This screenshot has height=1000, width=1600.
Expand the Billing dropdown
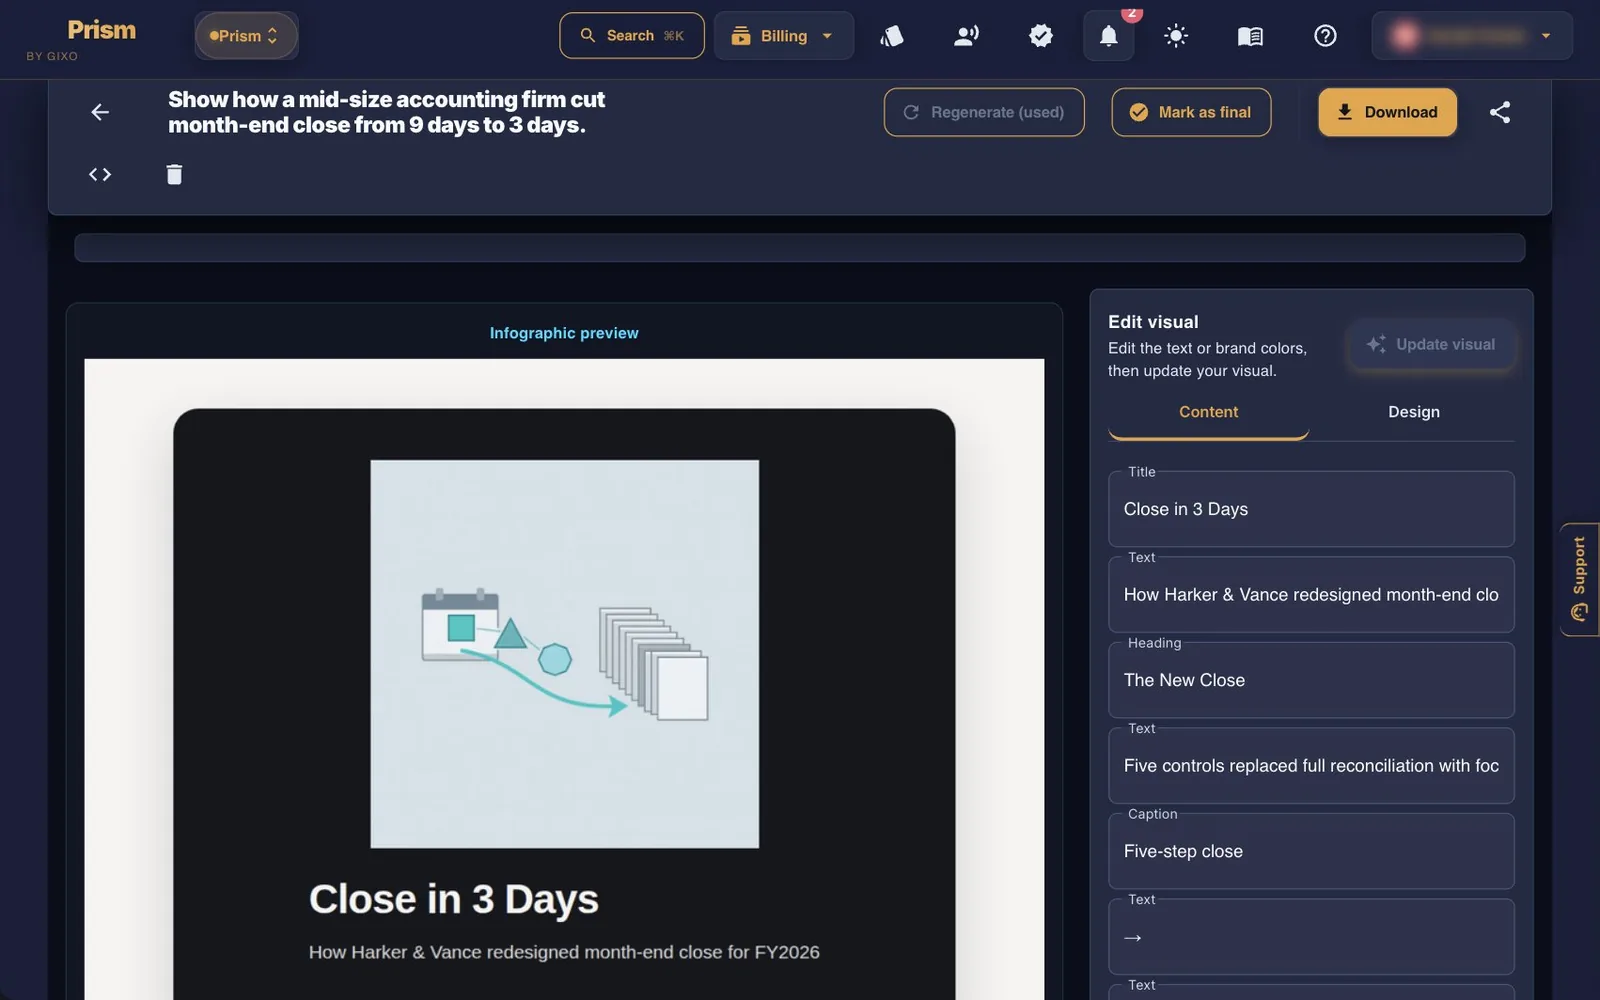[x=783, y=36]
